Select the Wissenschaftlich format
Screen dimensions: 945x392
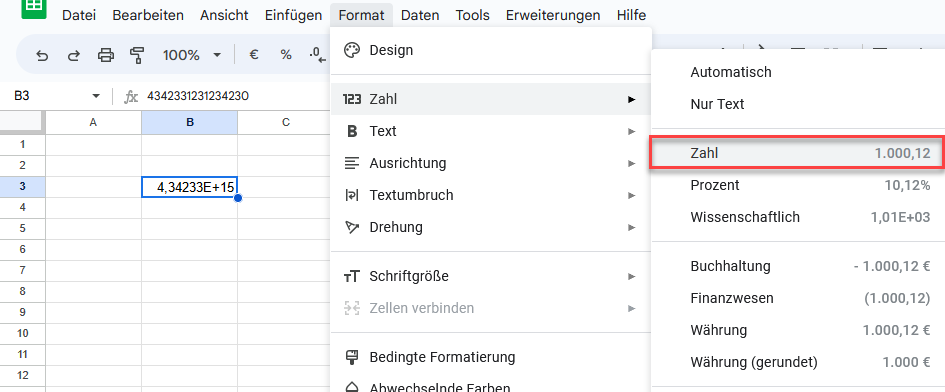coord(798,217)
